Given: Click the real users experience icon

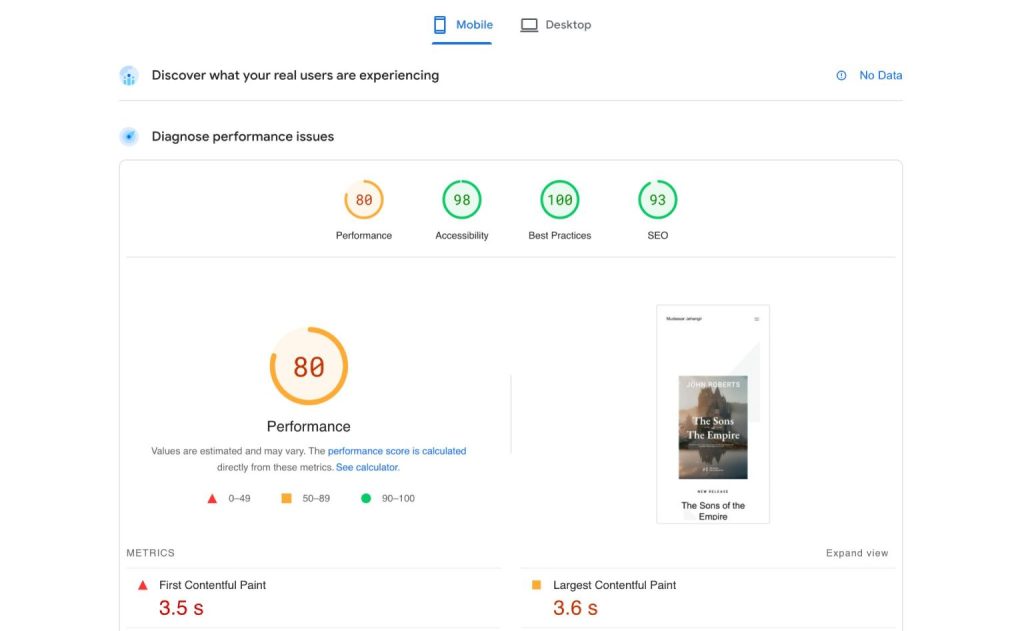Looking at the screenshot, I should tap(129, 76).
